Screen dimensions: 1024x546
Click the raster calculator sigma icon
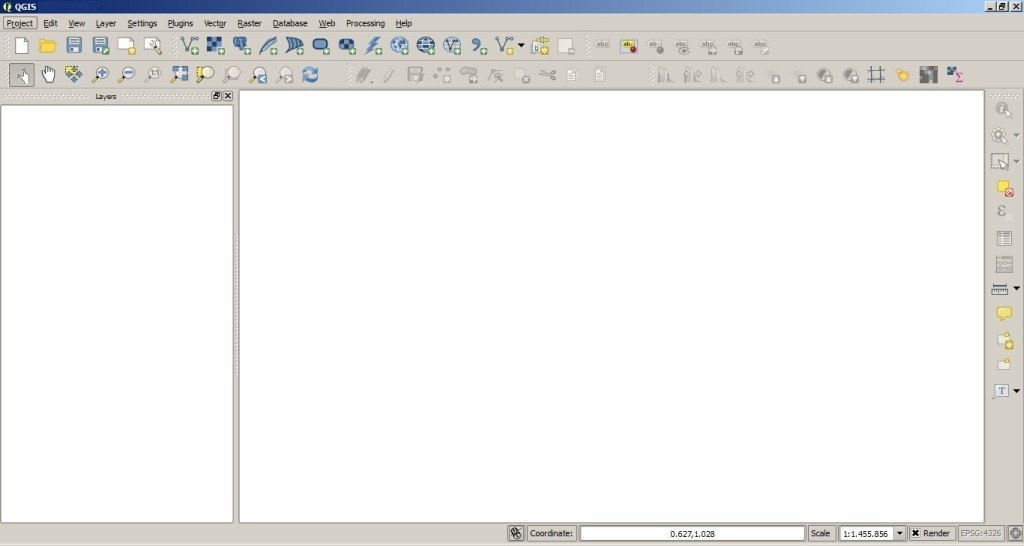tap(955, 75)
